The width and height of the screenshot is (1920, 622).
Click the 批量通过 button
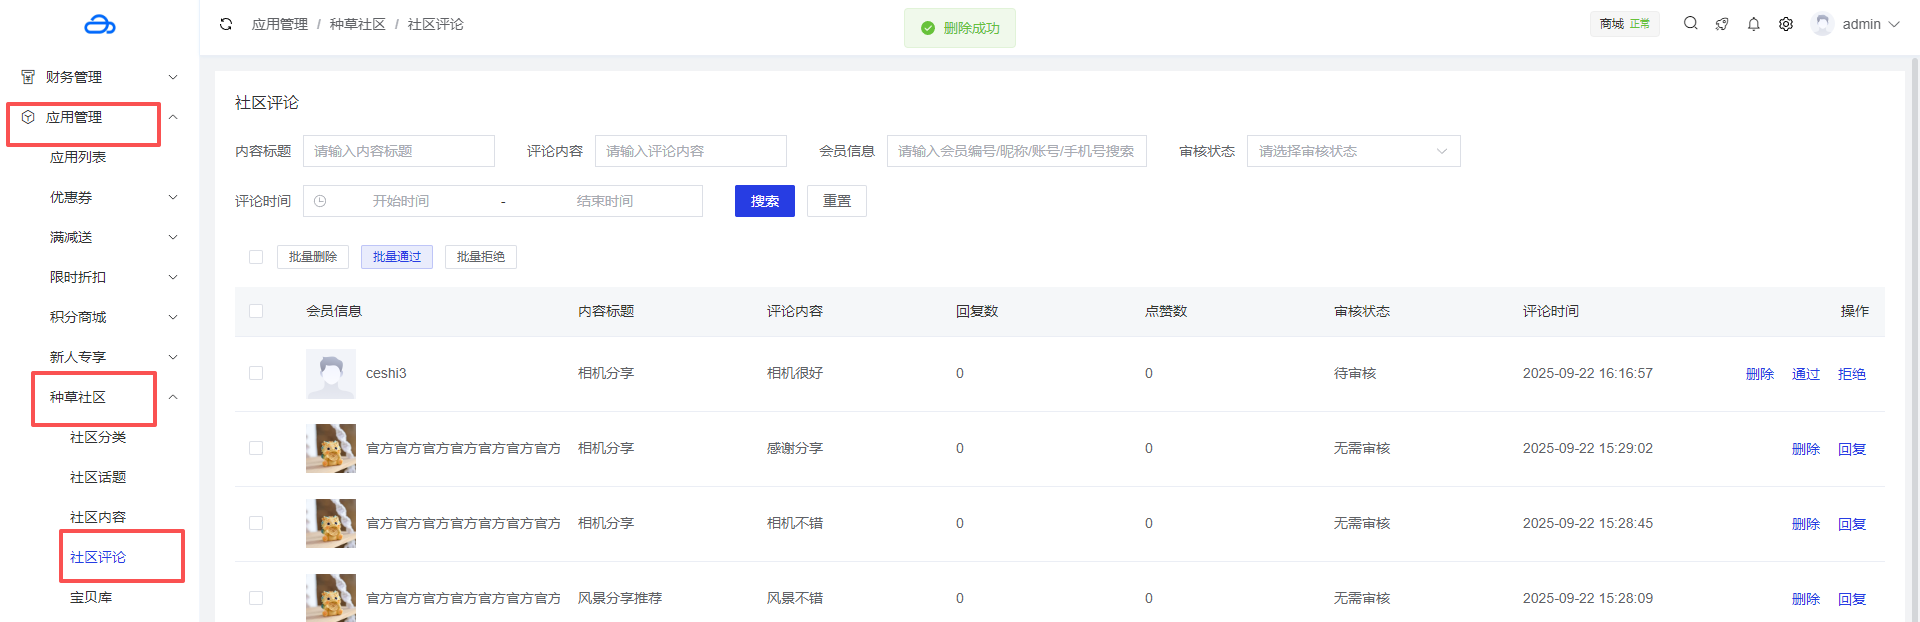pyautogui.click(x=397, y=257)
